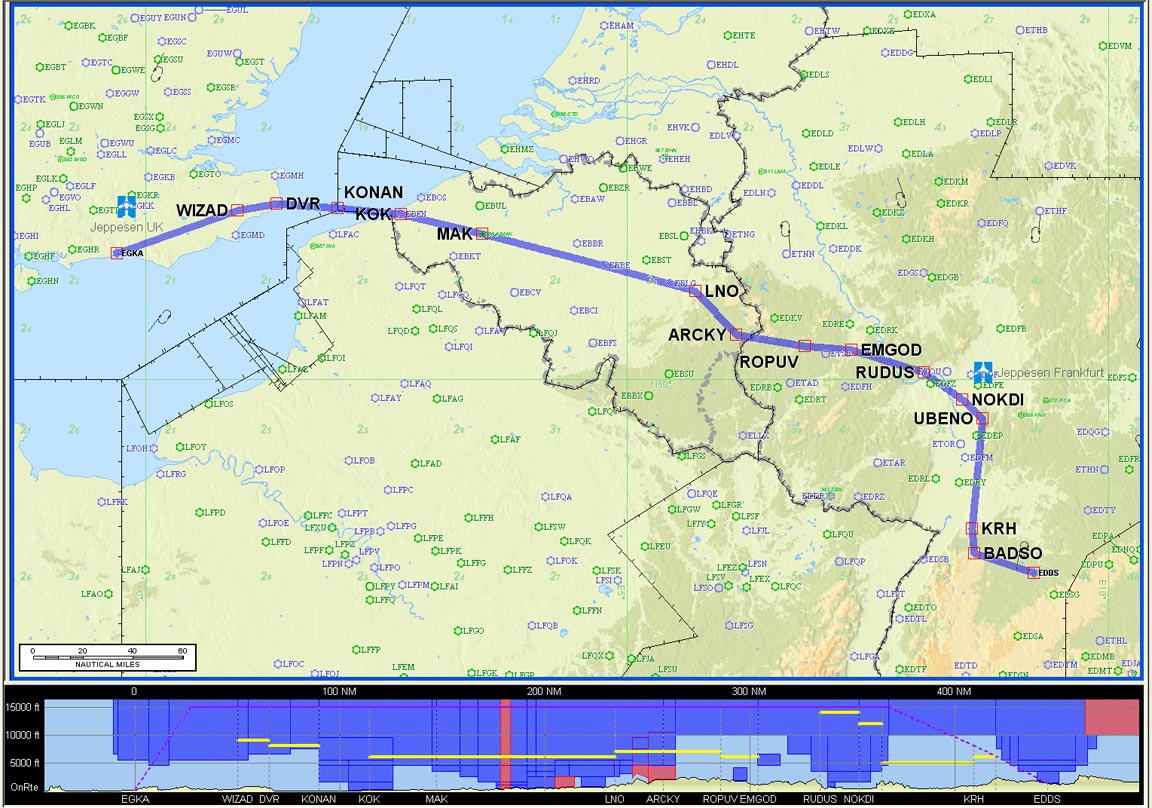Select the EGLL airport symbol
The height and width of the screenshot is (808, 1152).
[x=101, y=155]
